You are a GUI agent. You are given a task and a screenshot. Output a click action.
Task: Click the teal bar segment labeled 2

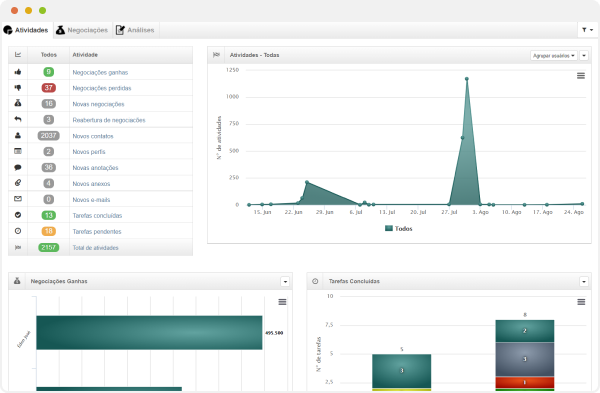[x=525, y=331]
